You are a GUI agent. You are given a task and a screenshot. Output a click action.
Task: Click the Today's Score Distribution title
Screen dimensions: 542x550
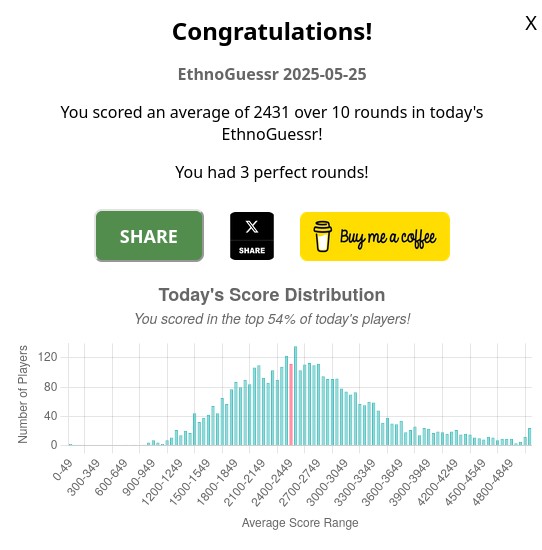coord(272,295)
